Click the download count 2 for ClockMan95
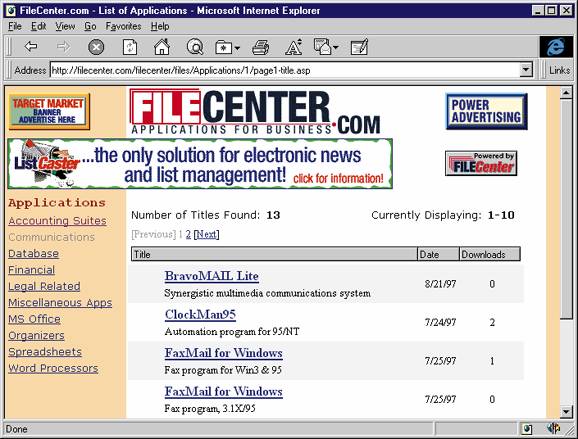This screenshot has height=439, width=578. pos(492,323)
